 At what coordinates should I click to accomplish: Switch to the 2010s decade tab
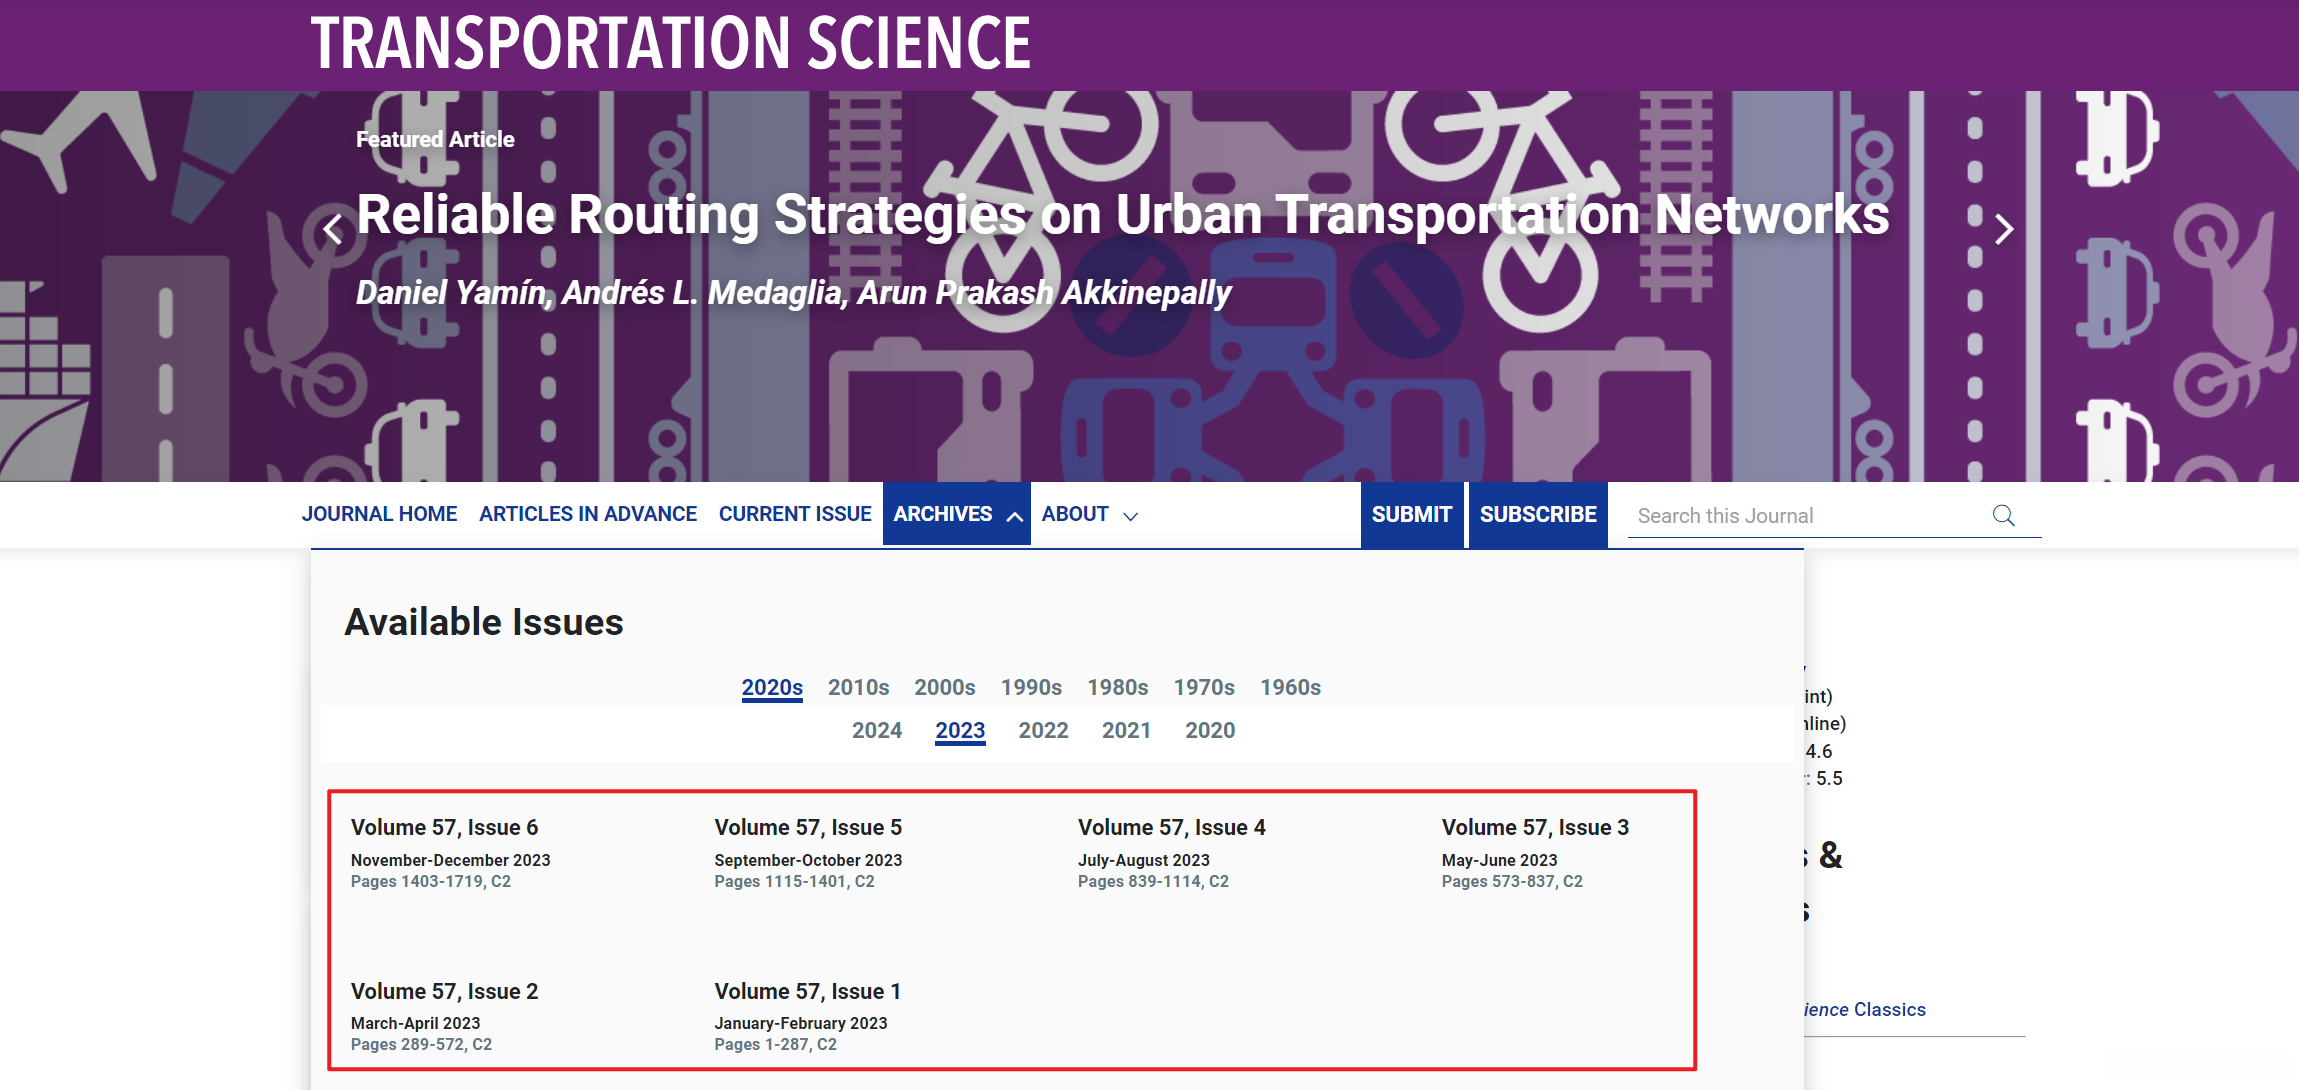[x=858, y=687]
